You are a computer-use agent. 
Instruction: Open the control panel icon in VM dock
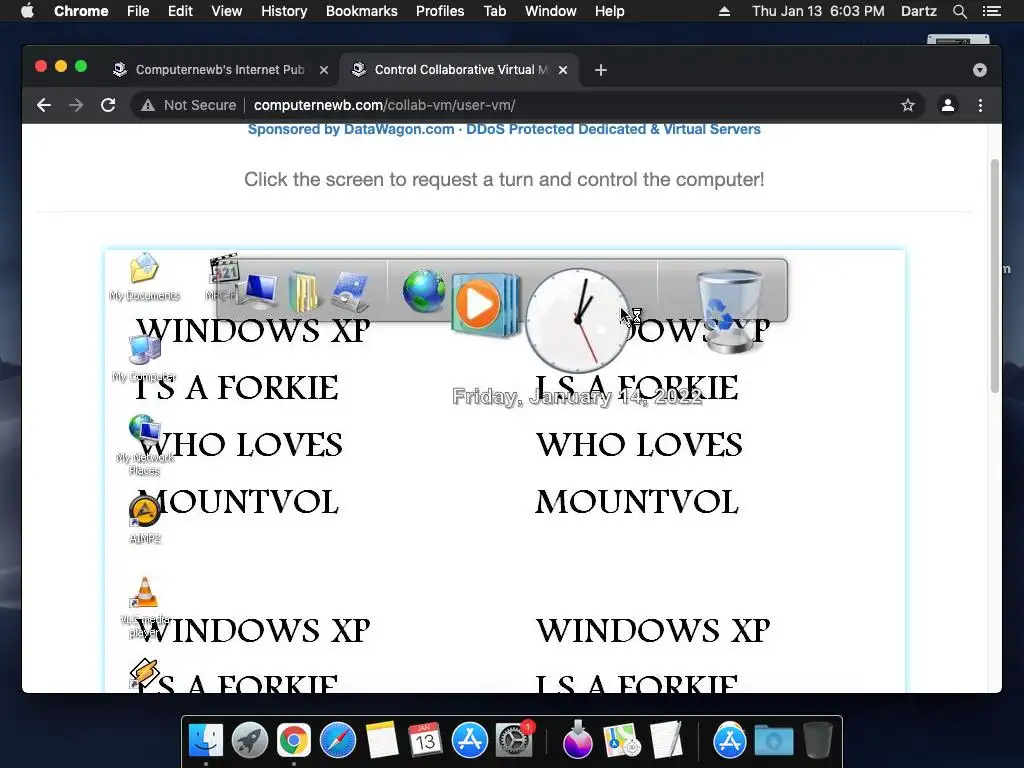[349, 292]
